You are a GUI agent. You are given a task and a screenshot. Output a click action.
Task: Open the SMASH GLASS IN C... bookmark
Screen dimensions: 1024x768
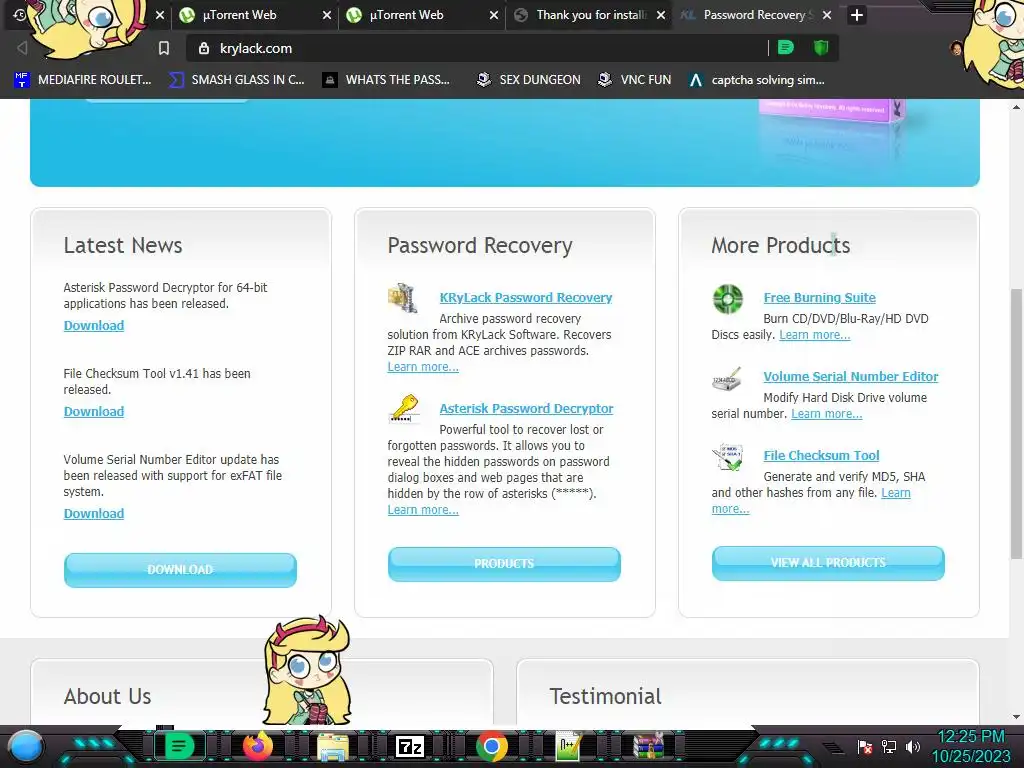(x=236, y=80)
